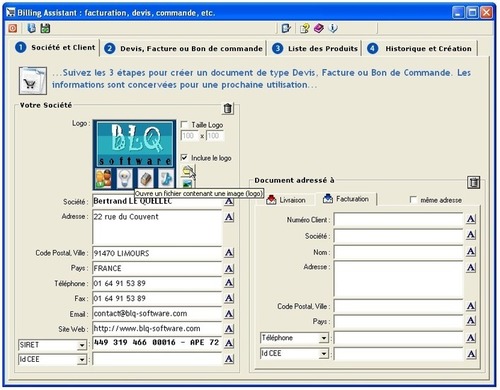500x390 pixels.
Task: Click font button beside recipient Code Postal field
Action: point(471,306)
